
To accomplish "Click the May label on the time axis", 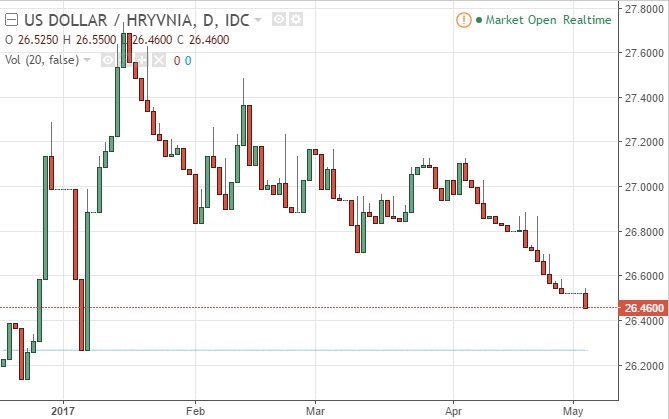I will pos(573,411).
